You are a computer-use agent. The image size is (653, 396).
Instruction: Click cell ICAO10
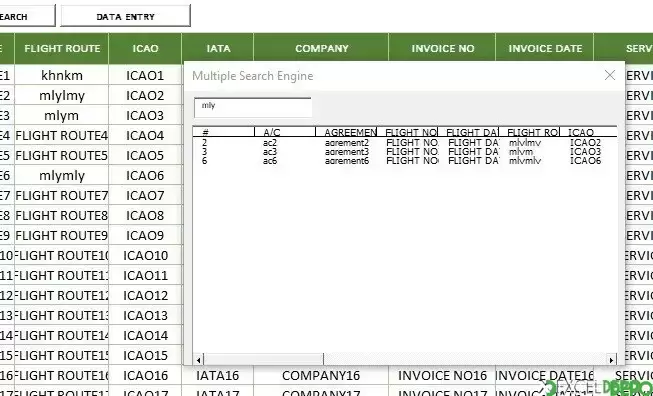tap(145, 255)
